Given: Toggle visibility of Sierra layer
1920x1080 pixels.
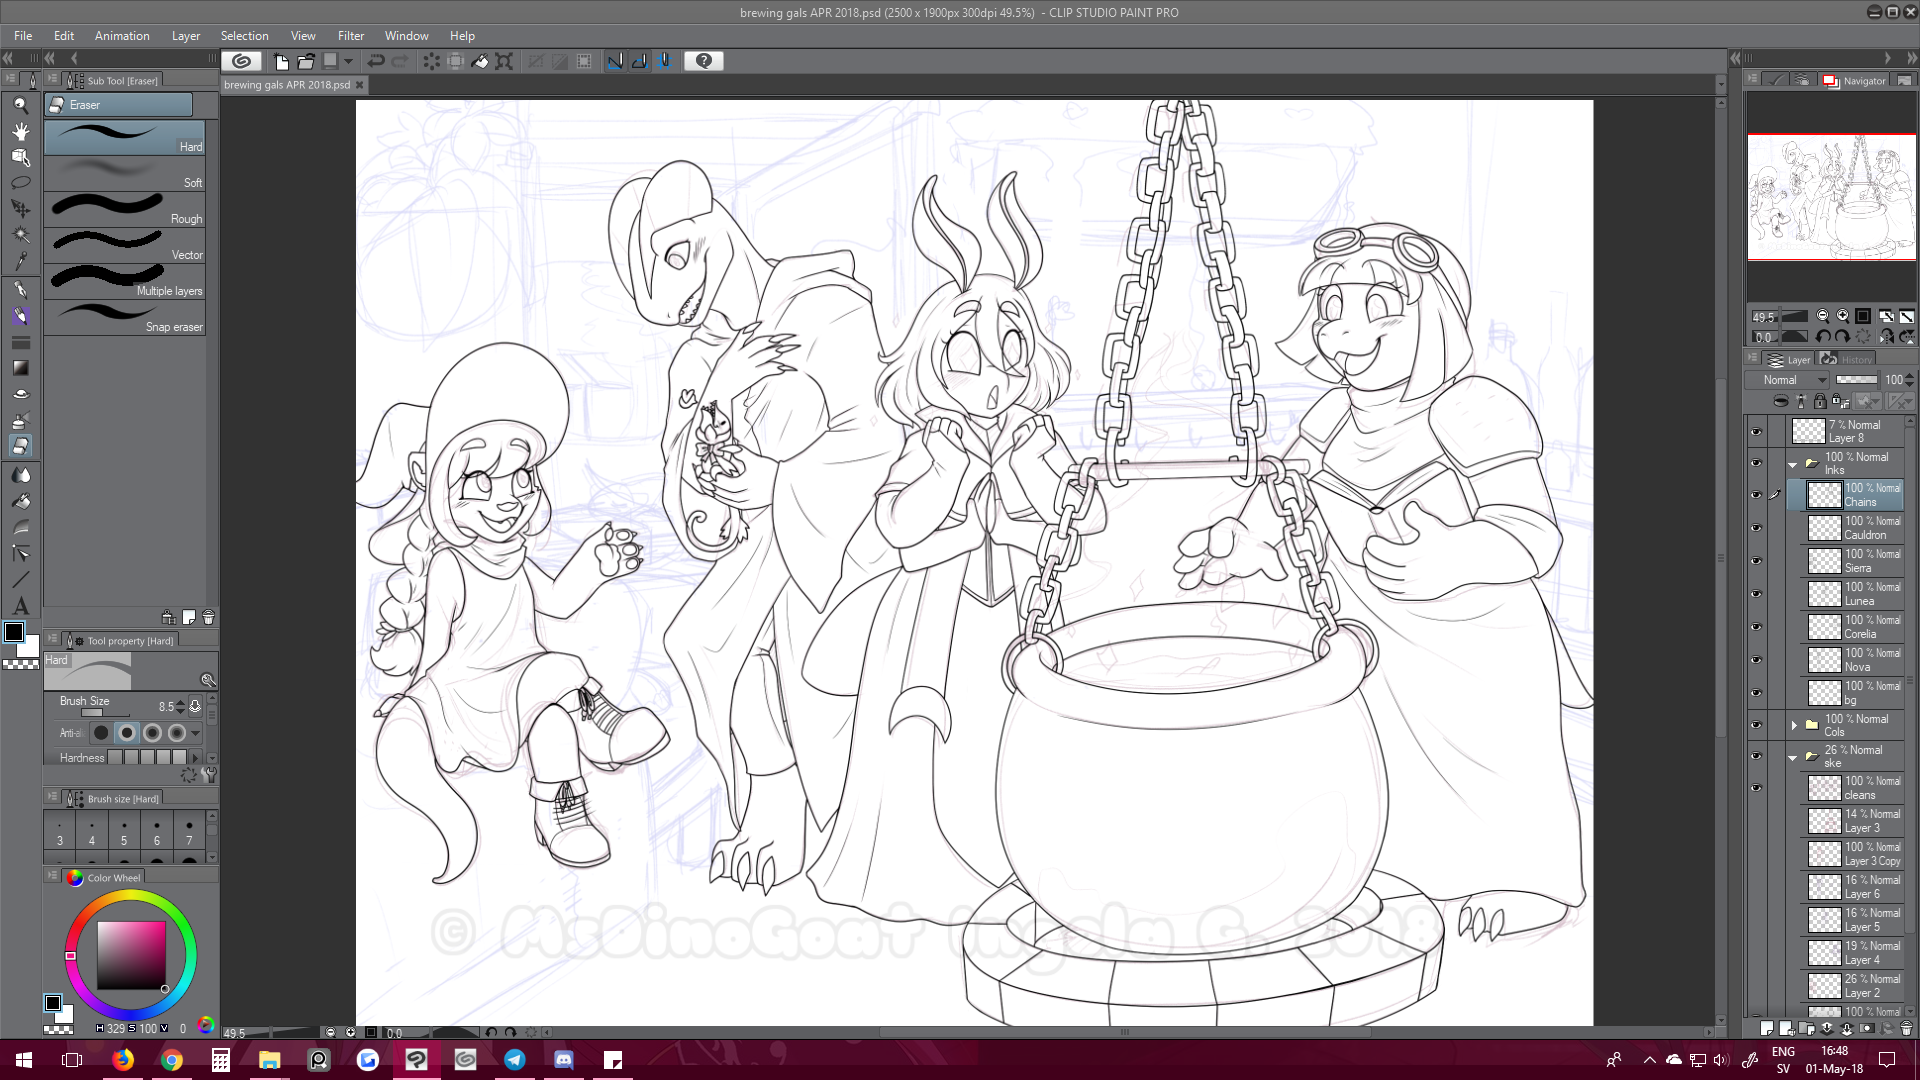Looking at the screenshot, I should click(x=1756, y=561).
